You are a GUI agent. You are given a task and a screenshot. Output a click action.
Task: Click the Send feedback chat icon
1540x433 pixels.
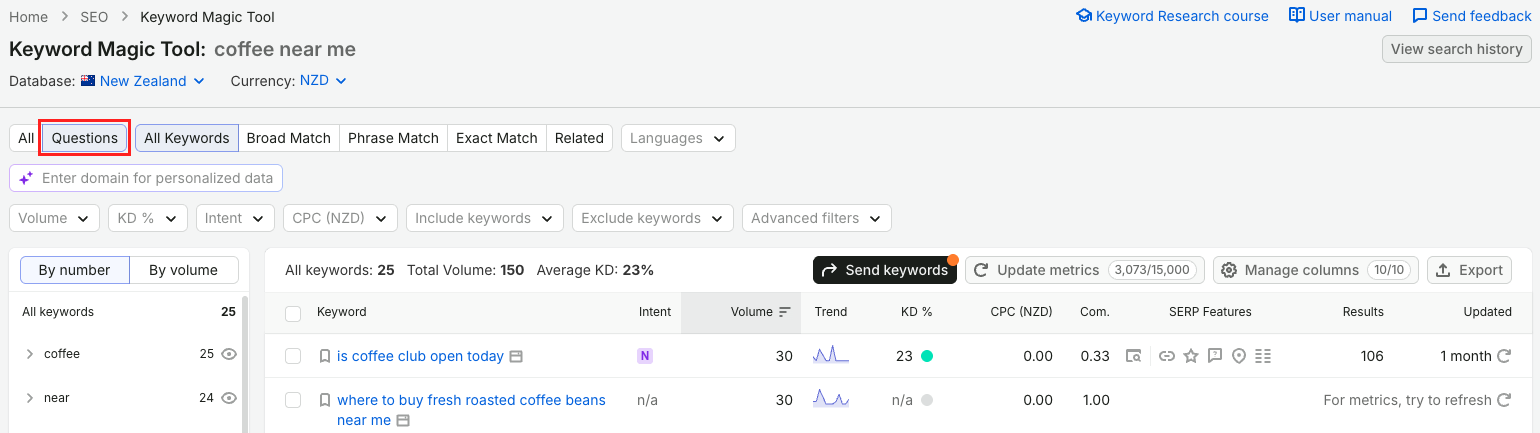(x=1420, y=16)
